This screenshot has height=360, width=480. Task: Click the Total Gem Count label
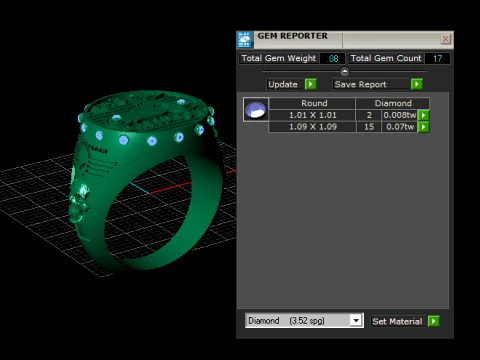(386, 58)
